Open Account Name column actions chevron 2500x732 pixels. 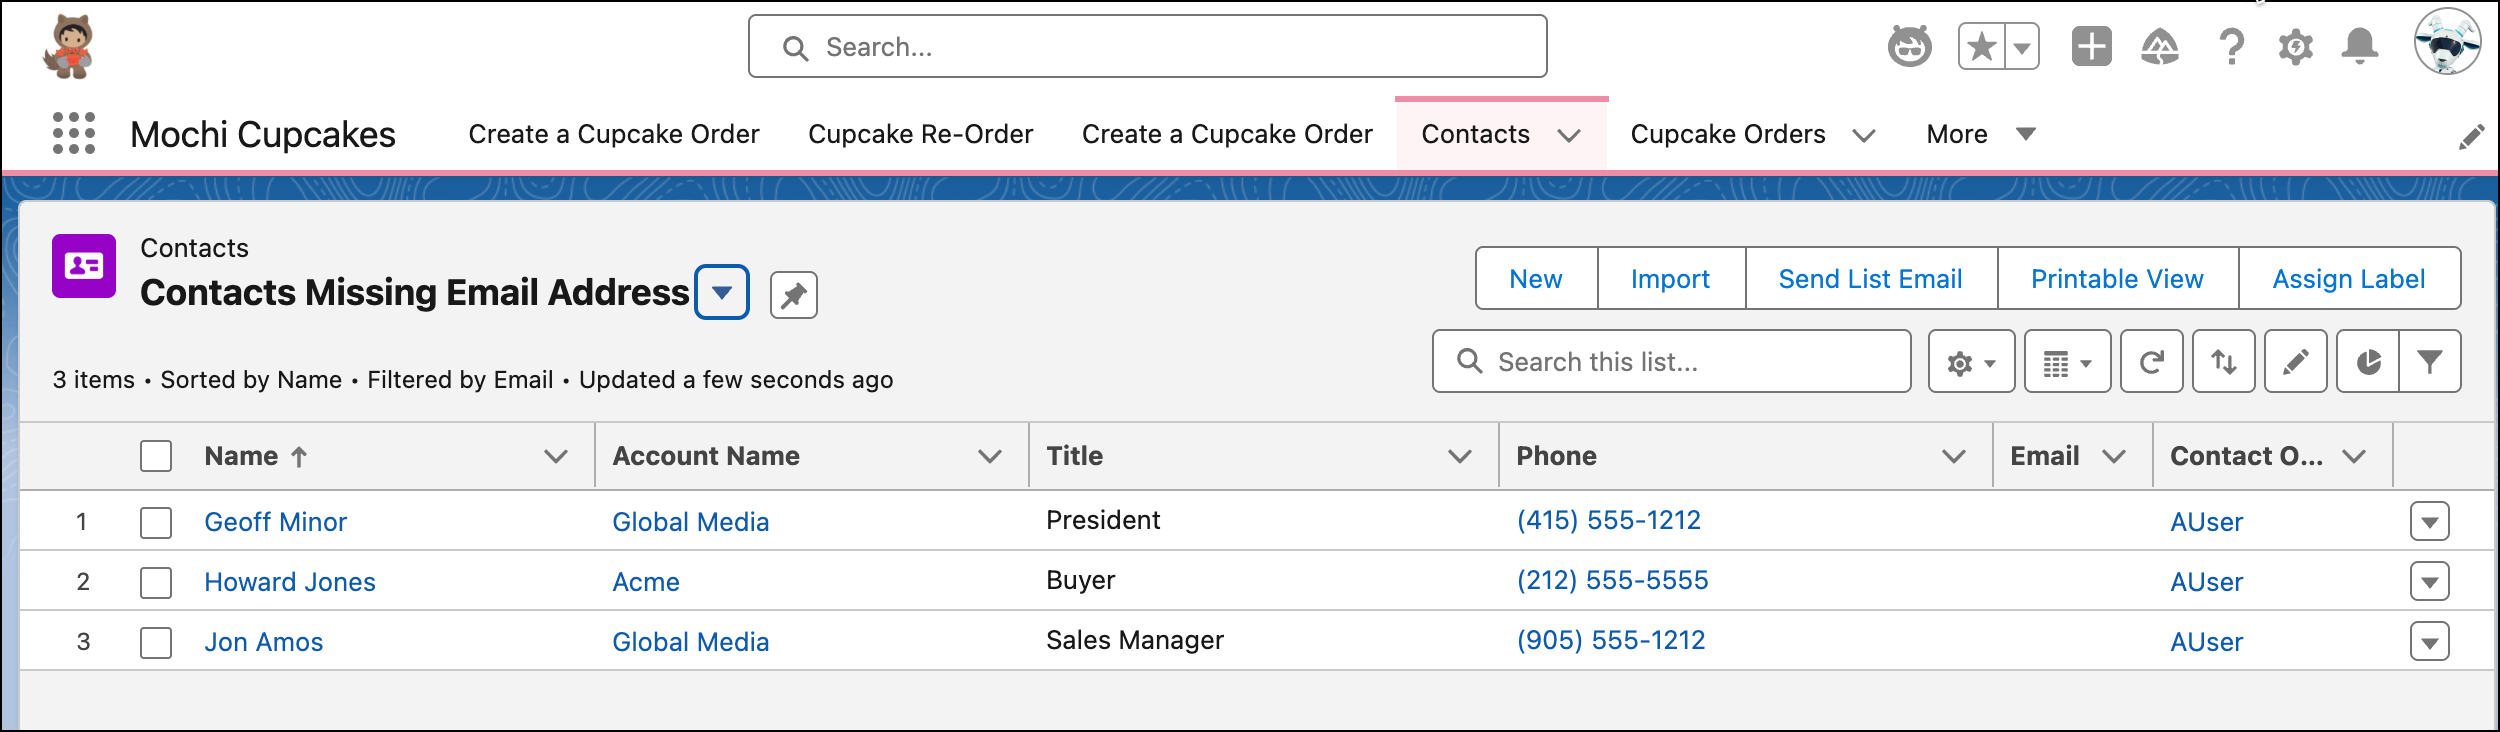[x=990, y=456]
